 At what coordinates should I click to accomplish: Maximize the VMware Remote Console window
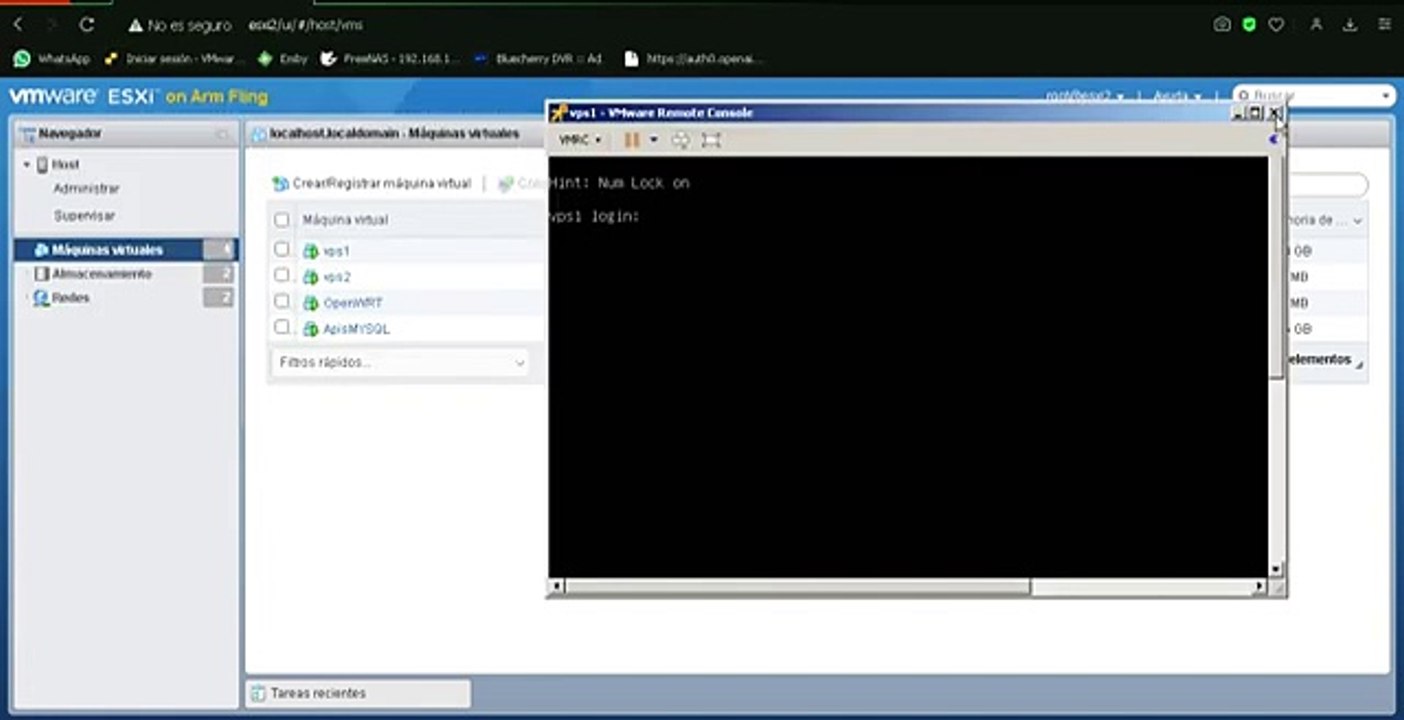(1256, 113)
